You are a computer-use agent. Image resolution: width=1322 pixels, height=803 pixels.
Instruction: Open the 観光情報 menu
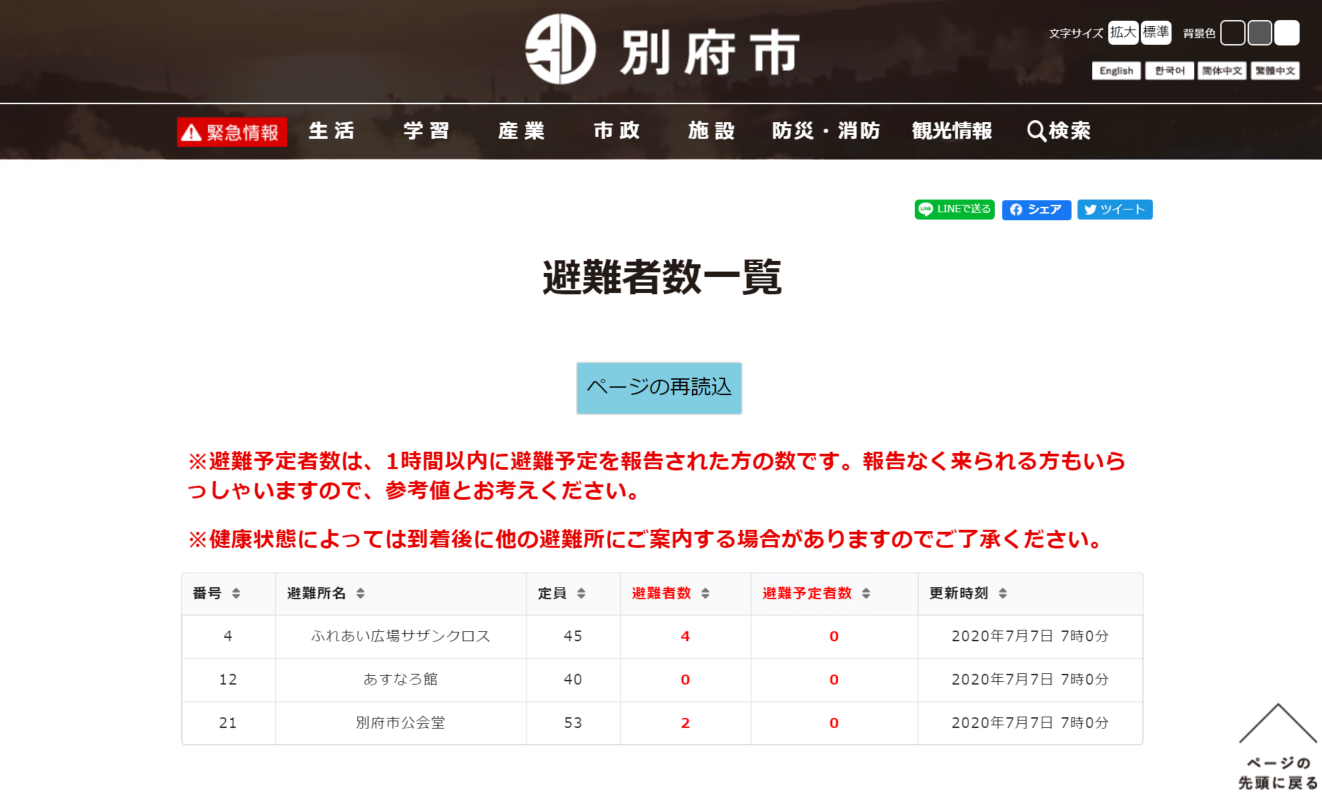[x=951, y=131]
